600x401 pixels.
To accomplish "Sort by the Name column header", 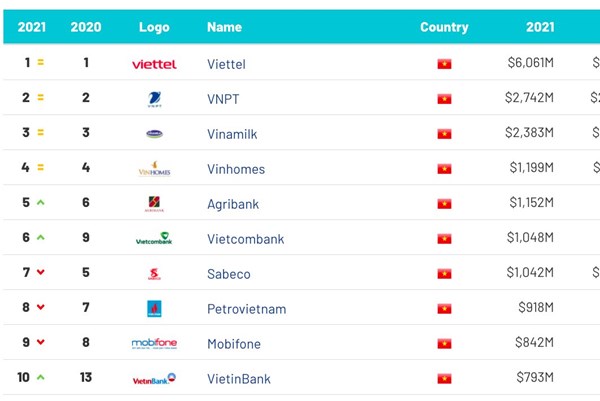I will point(224,27).
